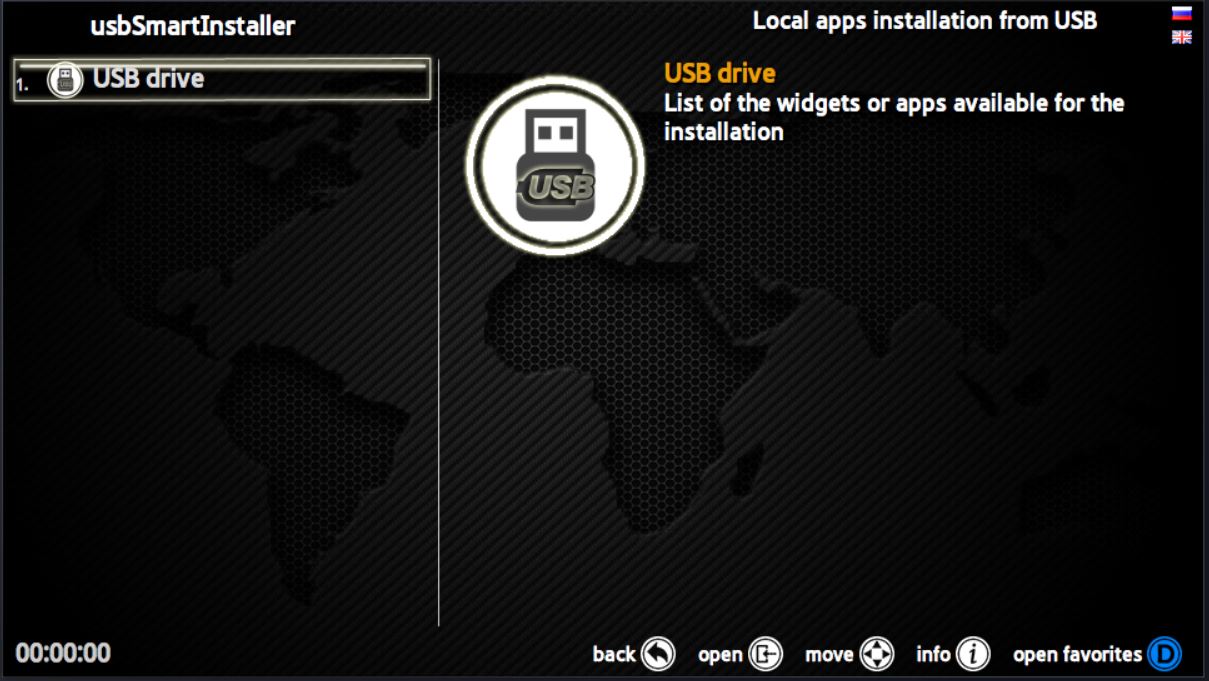
Task: Switch language using the UK flag
Action: [x=1182, y=37]
